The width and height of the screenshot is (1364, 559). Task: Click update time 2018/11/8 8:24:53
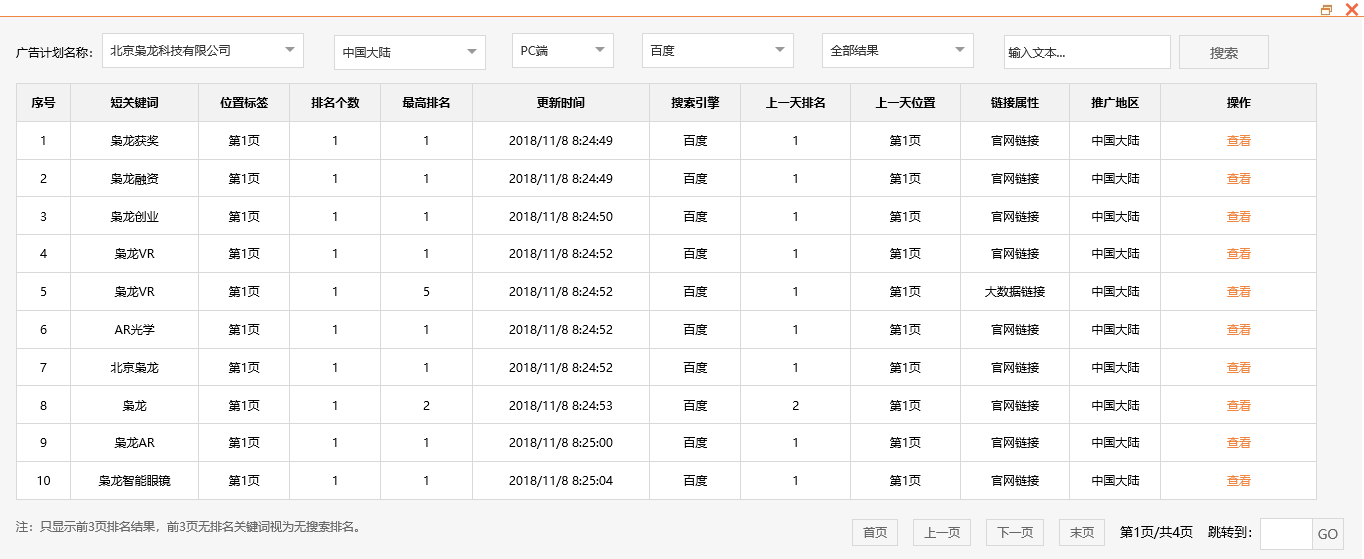pyautogui.click(x=561, y=406)
